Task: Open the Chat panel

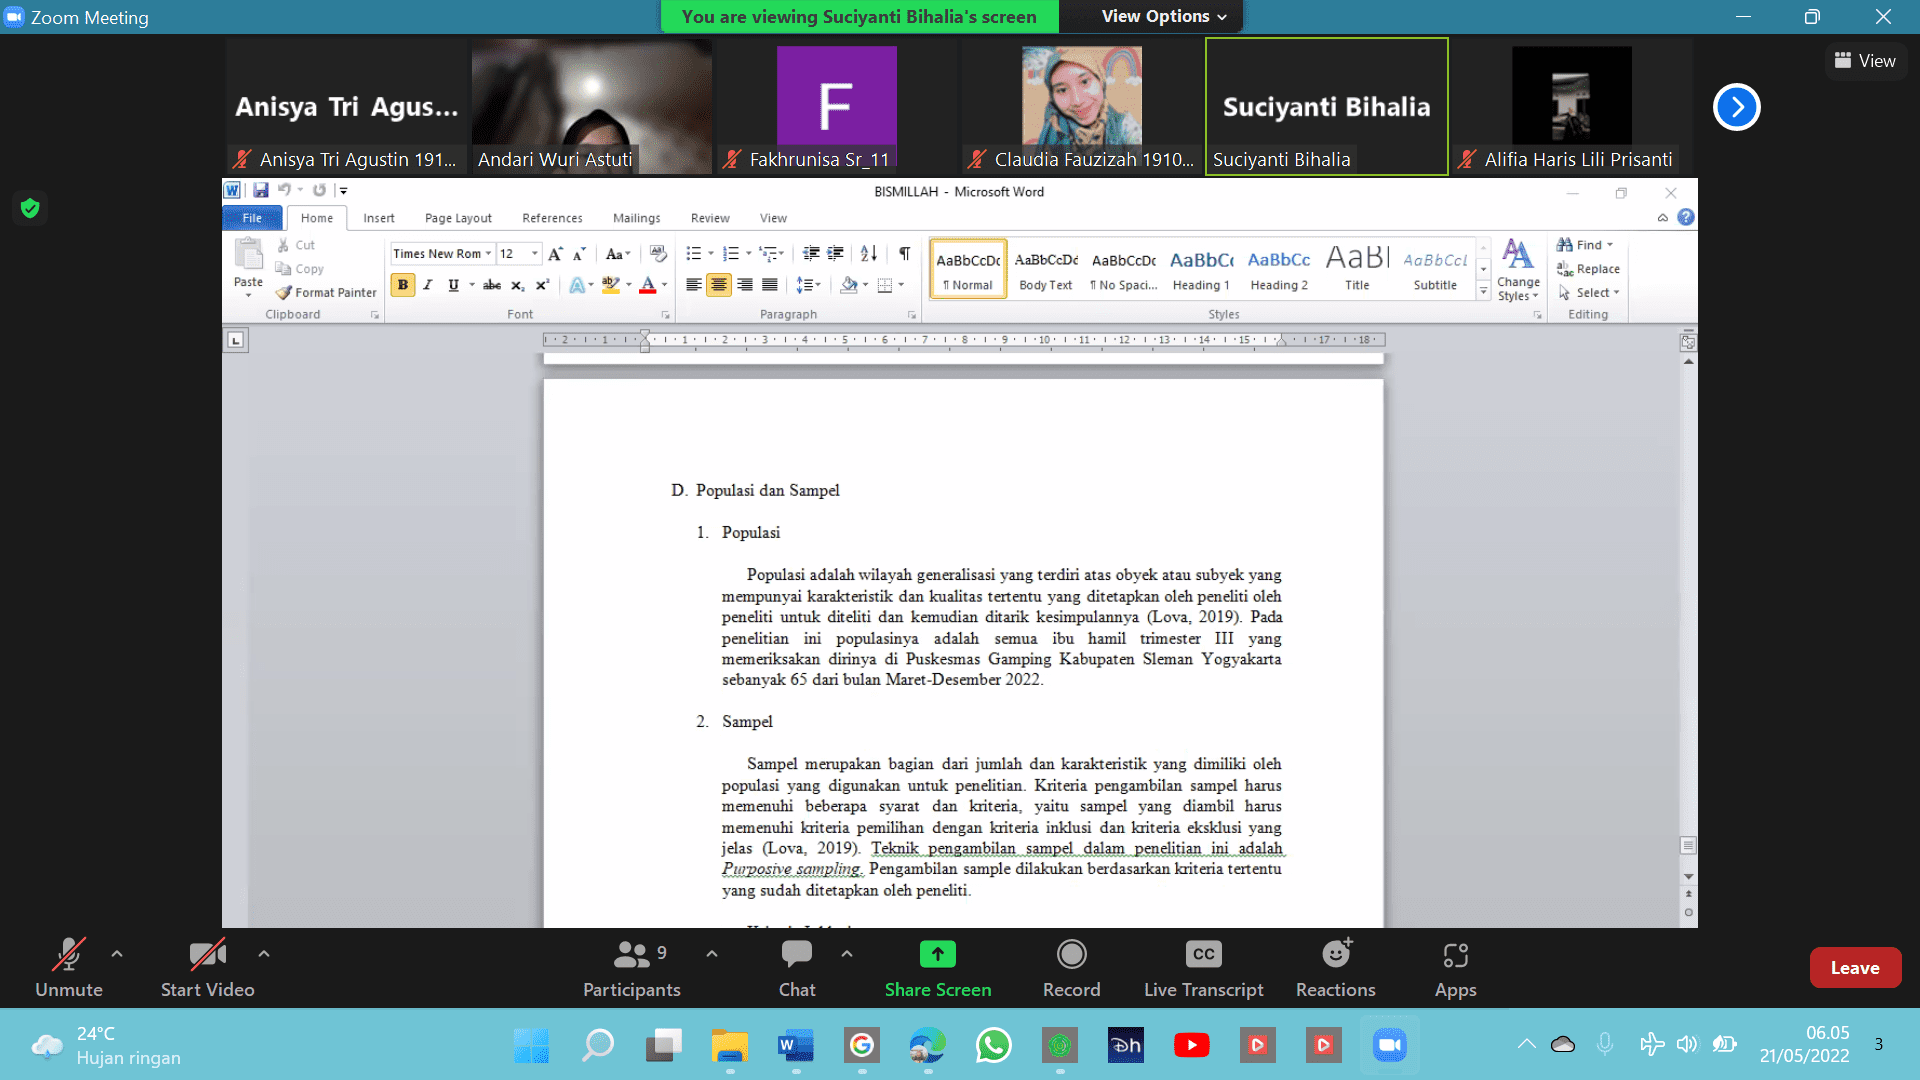Action: [x=797, y=968]
